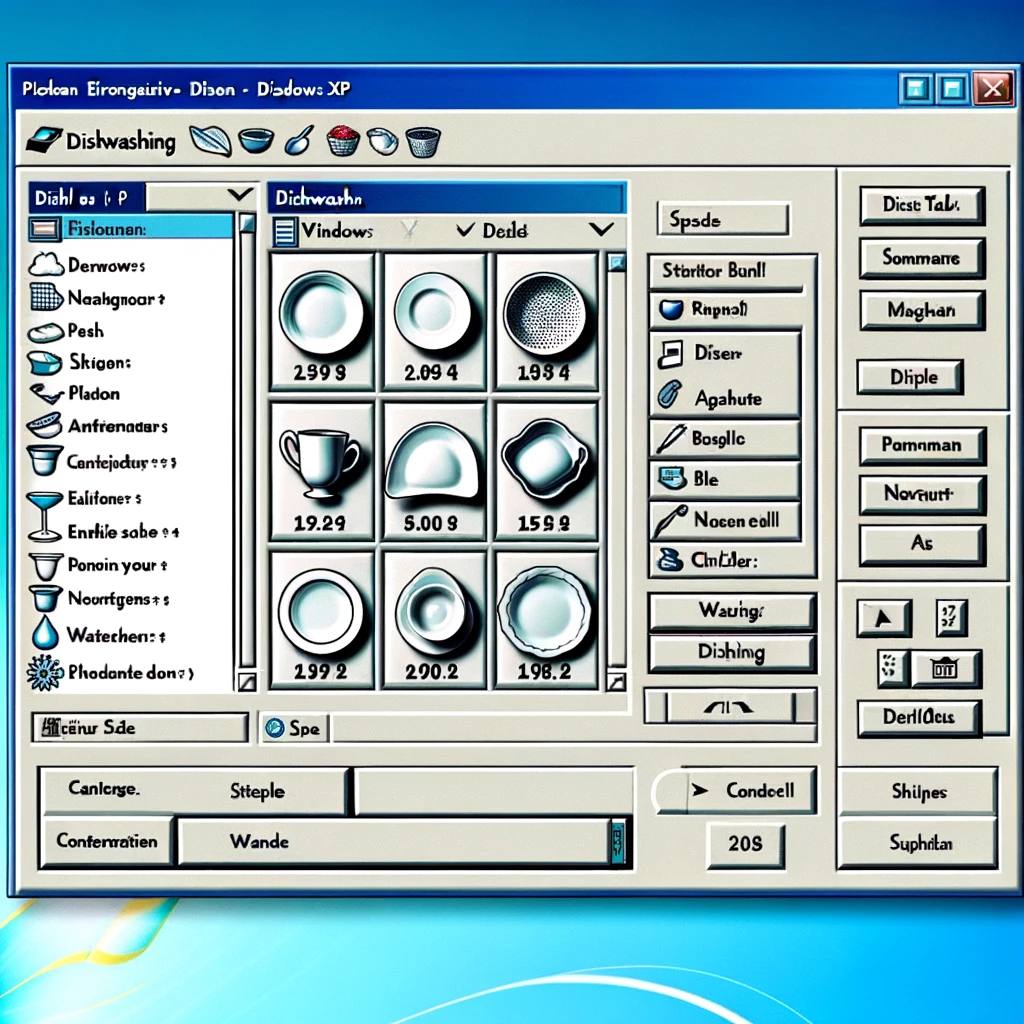Click the Wande progress bar slider handle
Viewport: 1024px width, 1024px height.
618,842
